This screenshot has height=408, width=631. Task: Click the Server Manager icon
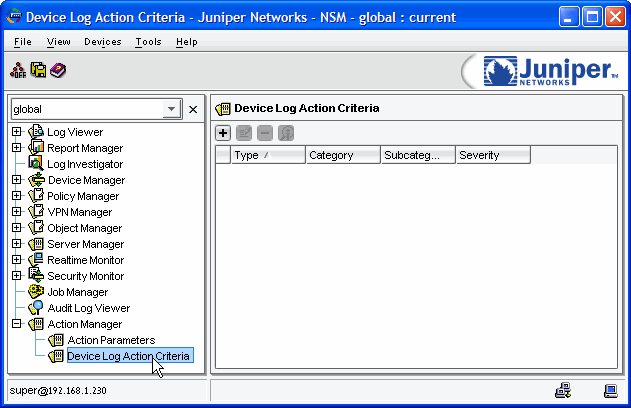coord(36,244)
